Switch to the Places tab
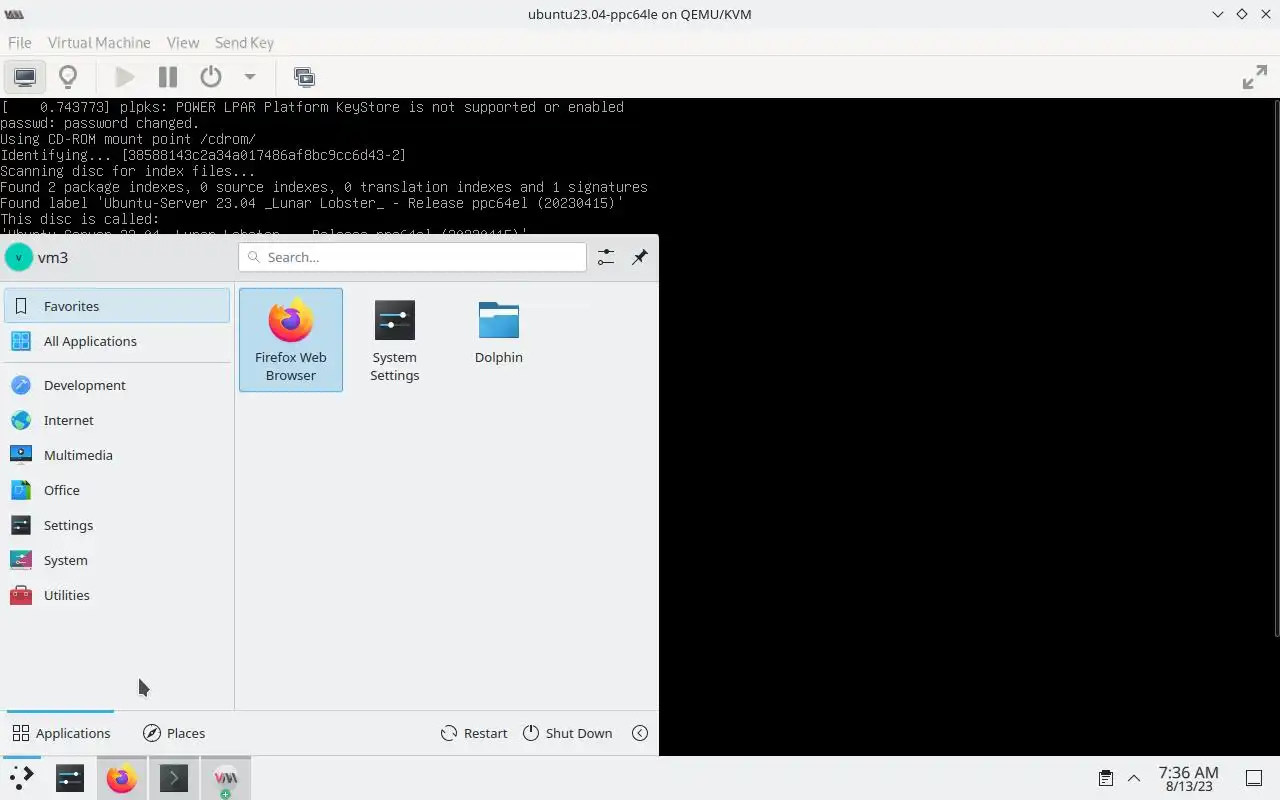Viewport: 1280px width, 800px height. [x=174, y=733]
